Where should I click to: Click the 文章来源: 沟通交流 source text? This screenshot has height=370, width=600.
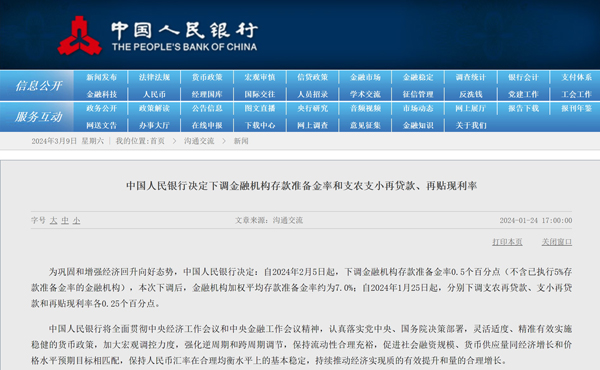[x=269, y=220]
